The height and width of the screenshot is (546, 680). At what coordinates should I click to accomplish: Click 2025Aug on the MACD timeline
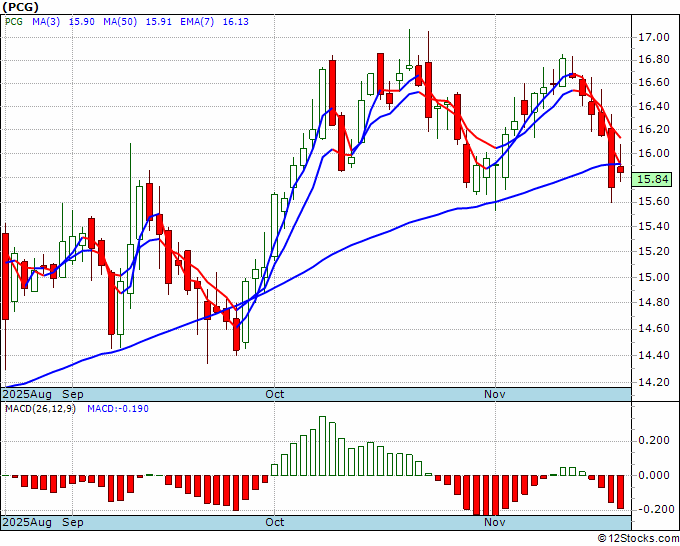(27, 522)
